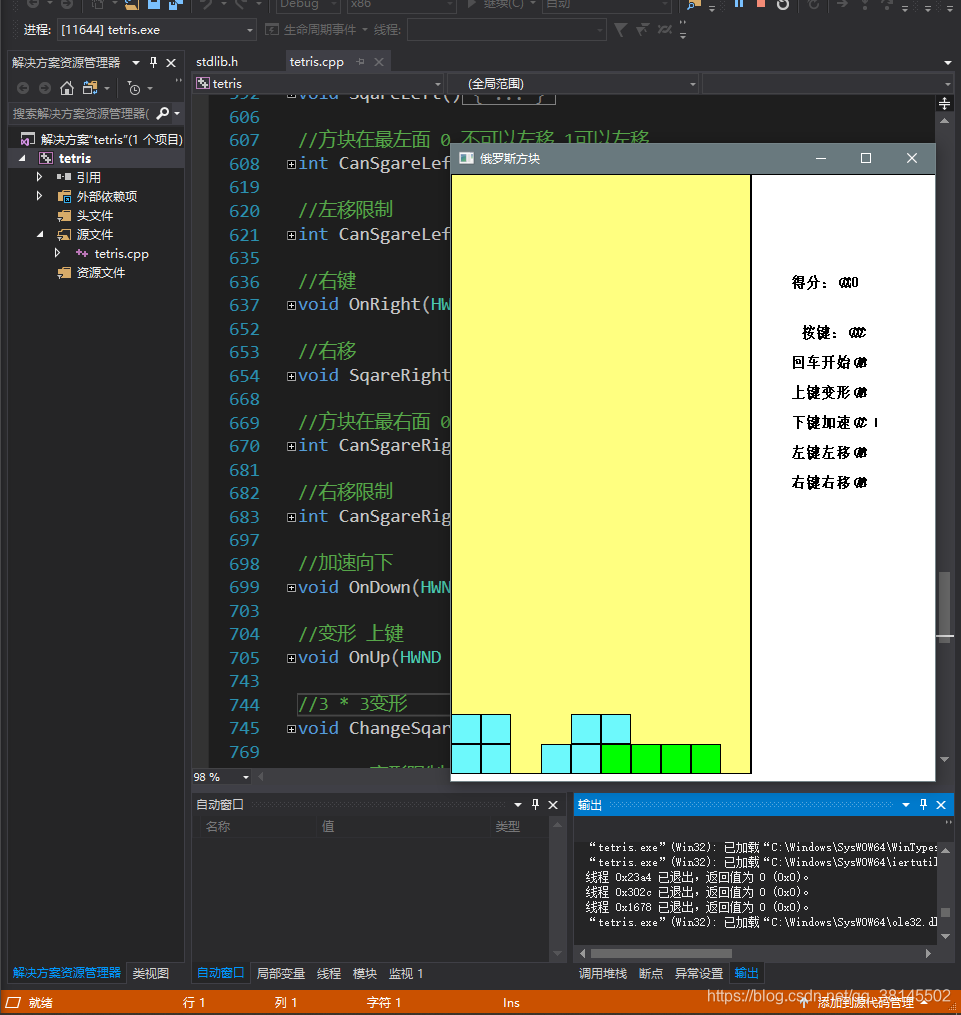Screen dimensions: 961x1015
Task: Expand the 引用 tree node
Action: [x=39, y=177]
